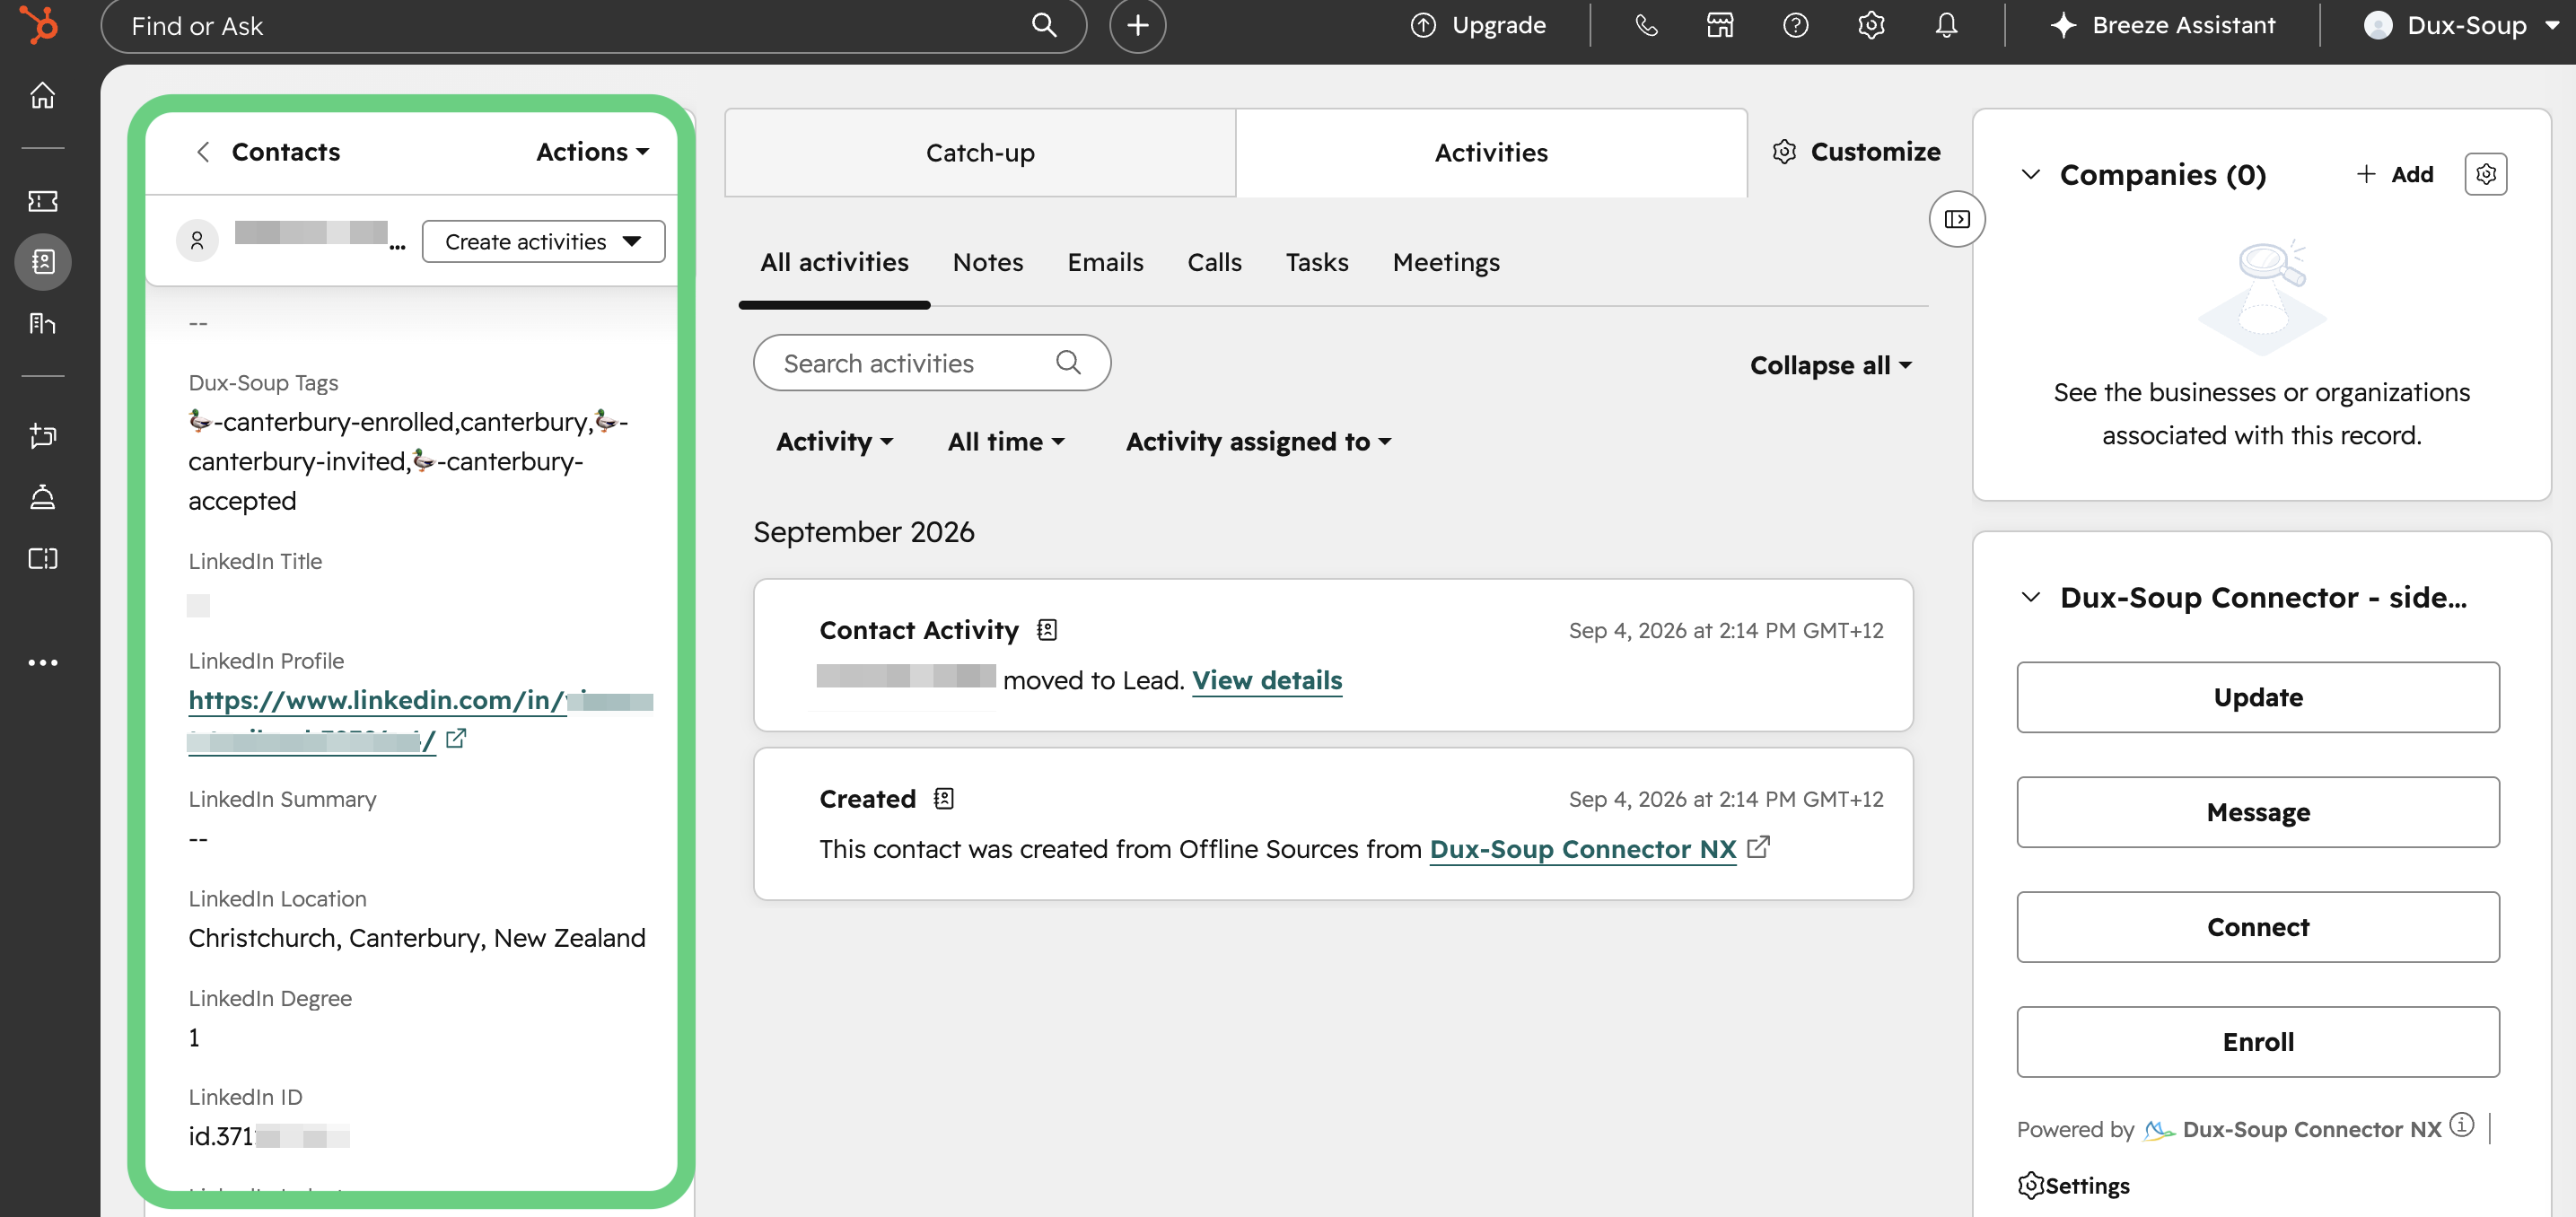The image size is (2576, 1217).
Task: Open the Dux-Soup account menu
Action: 2461,25
